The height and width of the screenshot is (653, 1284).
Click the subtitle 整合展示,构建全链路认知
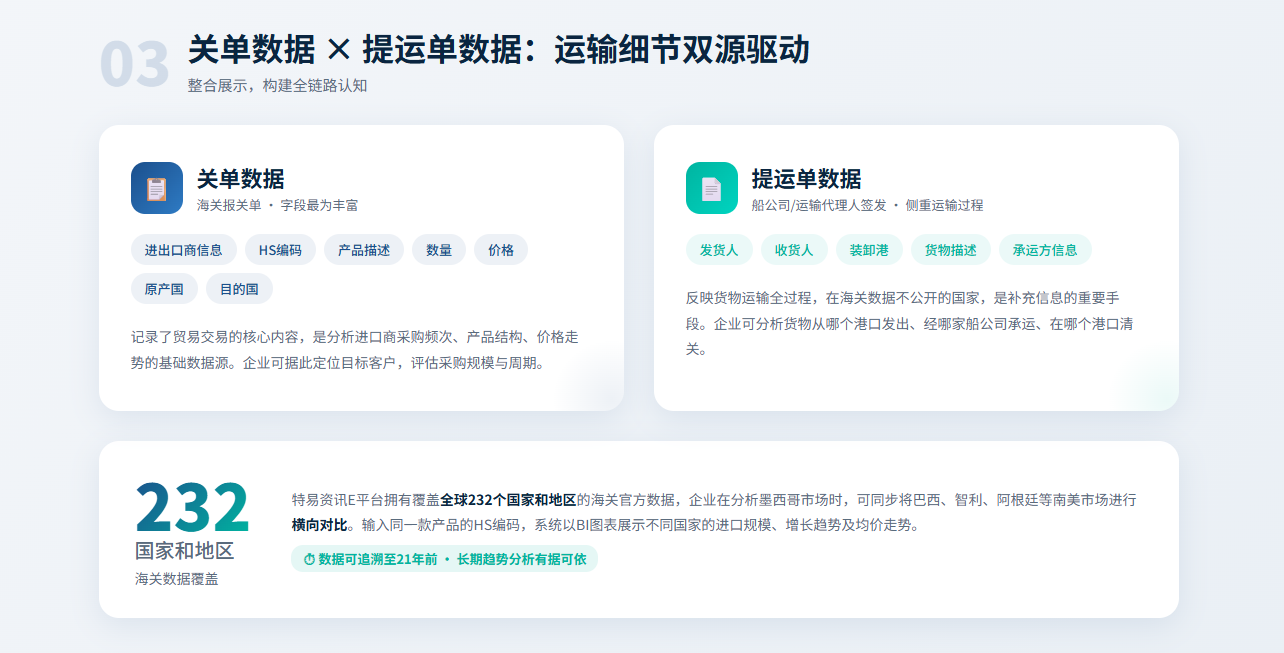click(277, 86)
